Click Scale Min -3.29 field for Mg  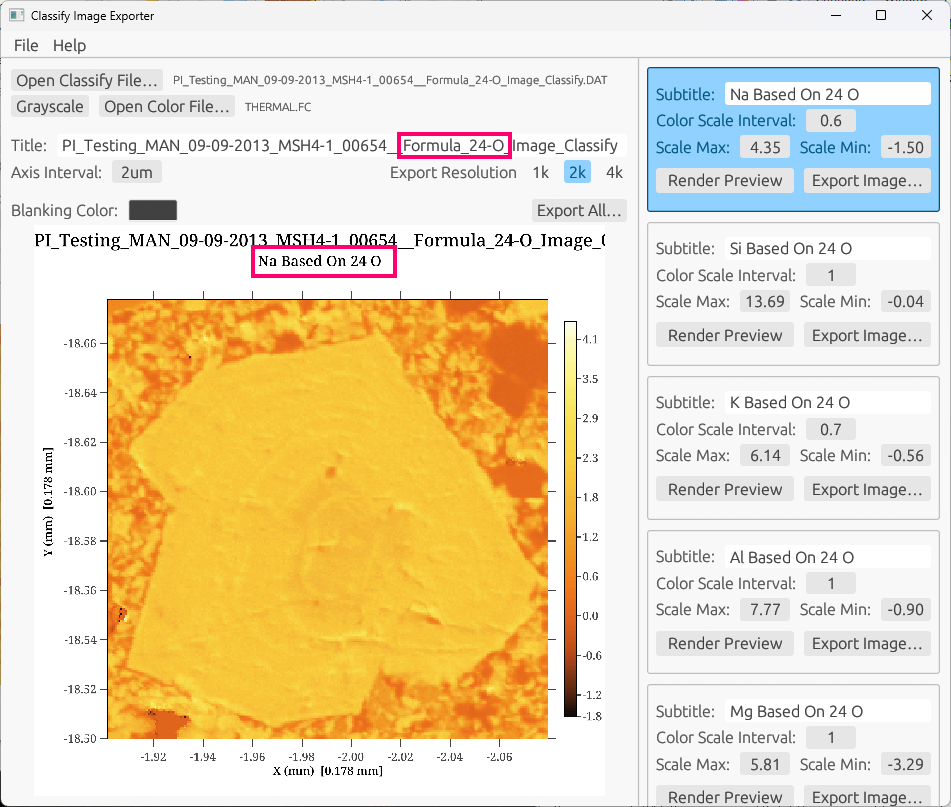point(905,764)
